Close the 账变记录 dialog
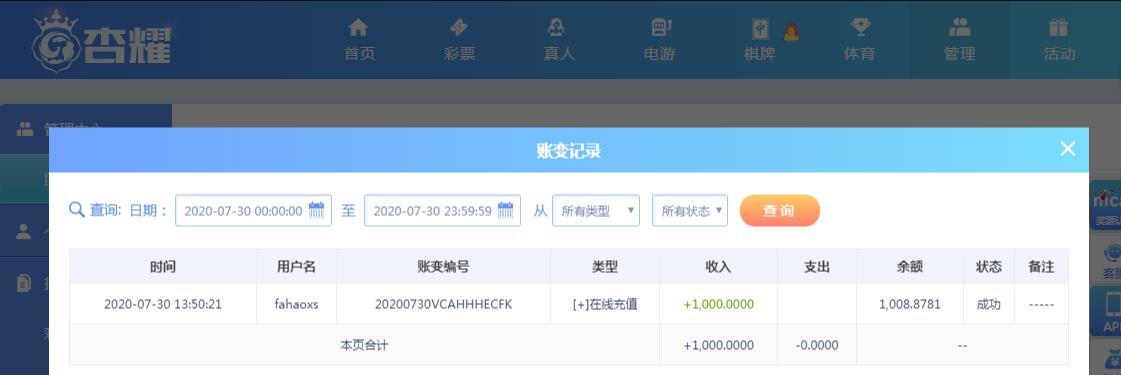This screenshot has height=375, width=1121. coord(1067,149)
